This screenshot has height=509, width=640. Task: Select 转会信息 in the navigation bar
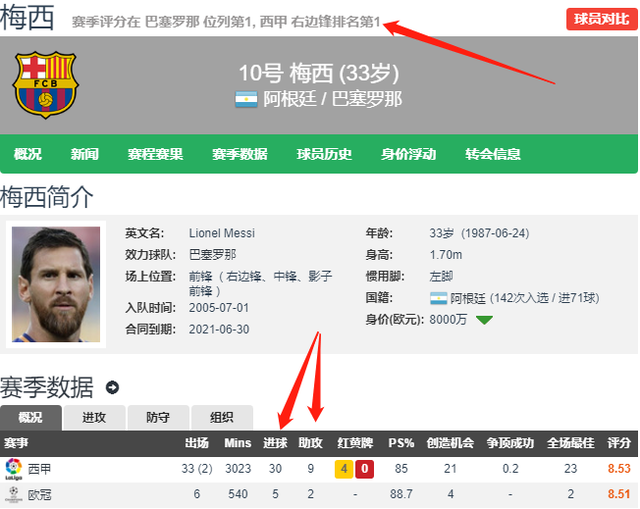pyautogui.click(x=493, y=154)
